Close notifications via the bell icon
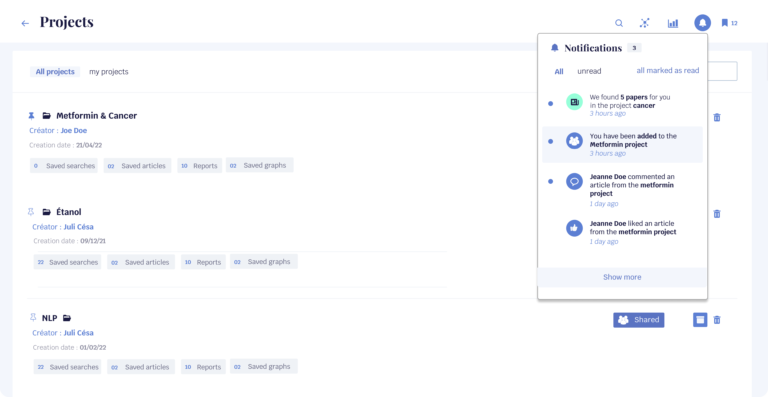The image size is (768, 397). click(702, 23)
